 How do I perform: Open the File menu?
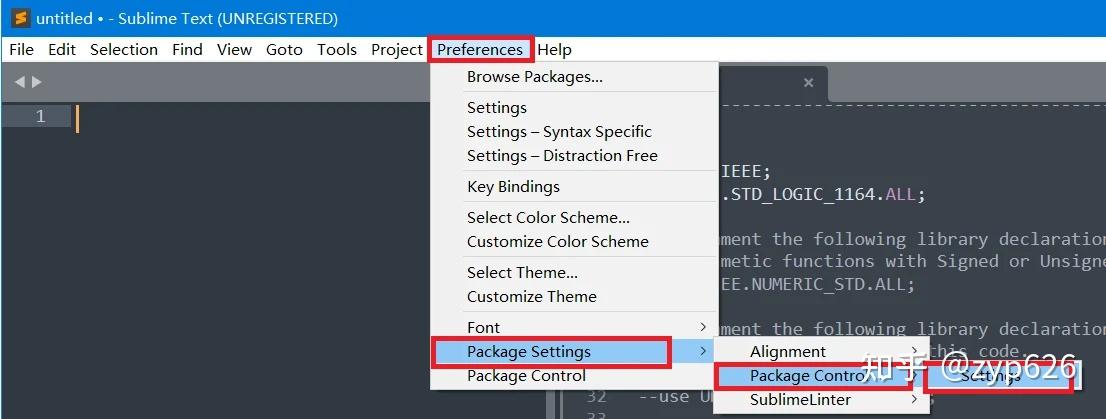coord(21,49)
